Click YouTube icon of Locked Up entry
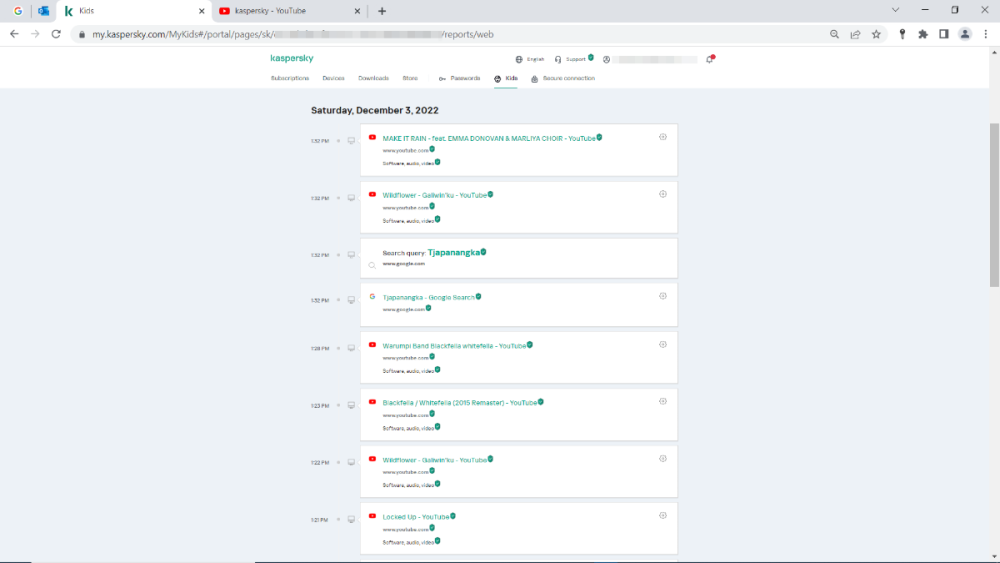The width and height of the screenshot is (1000, 563). tap(372, 516)
